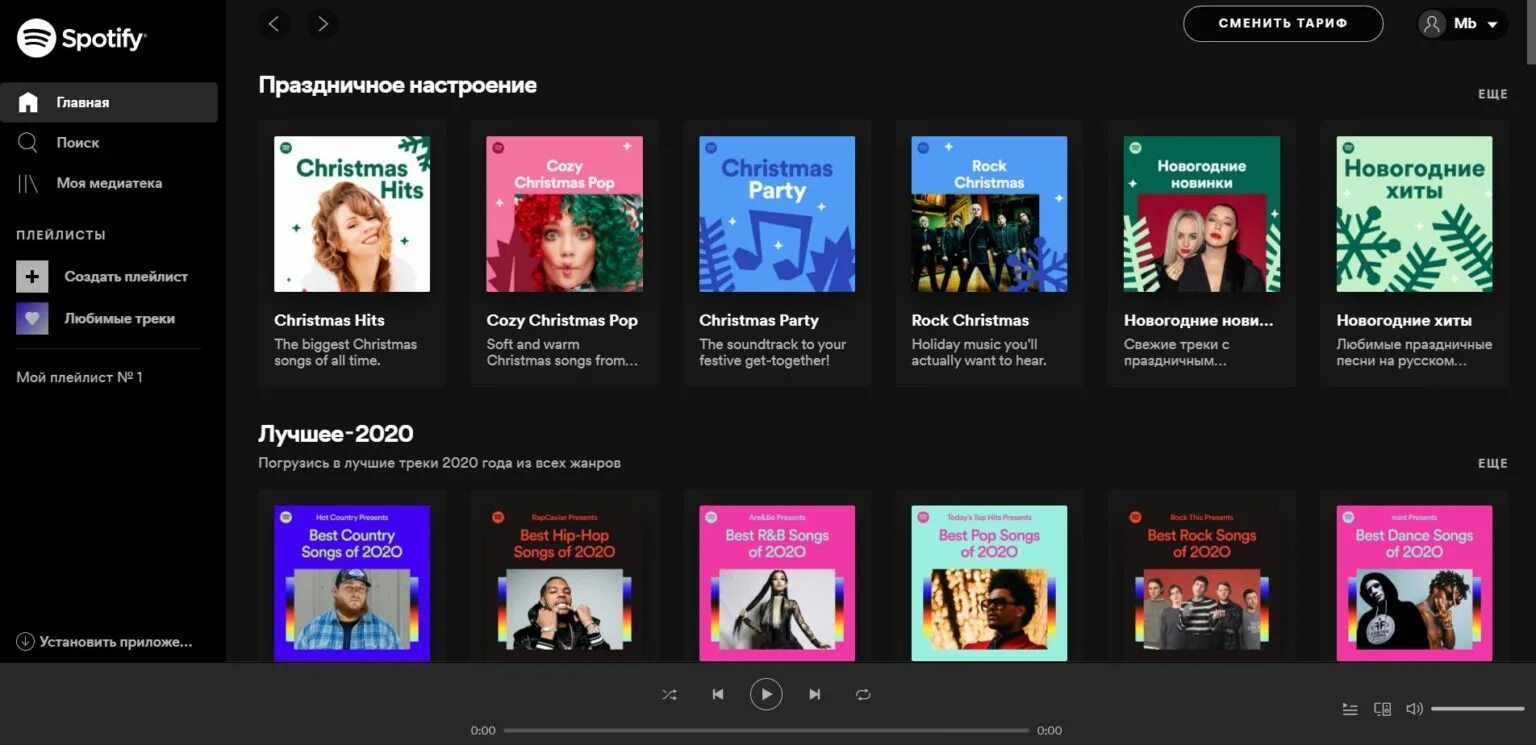Click the Новогодние нови... title text

pos(1198,321)
